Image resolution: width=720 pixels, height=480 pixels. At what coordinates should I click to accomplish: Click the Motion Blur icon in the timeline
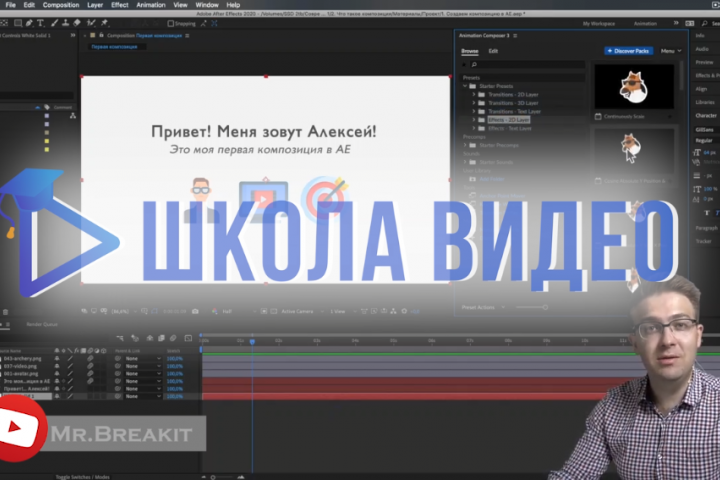point(173,338)
